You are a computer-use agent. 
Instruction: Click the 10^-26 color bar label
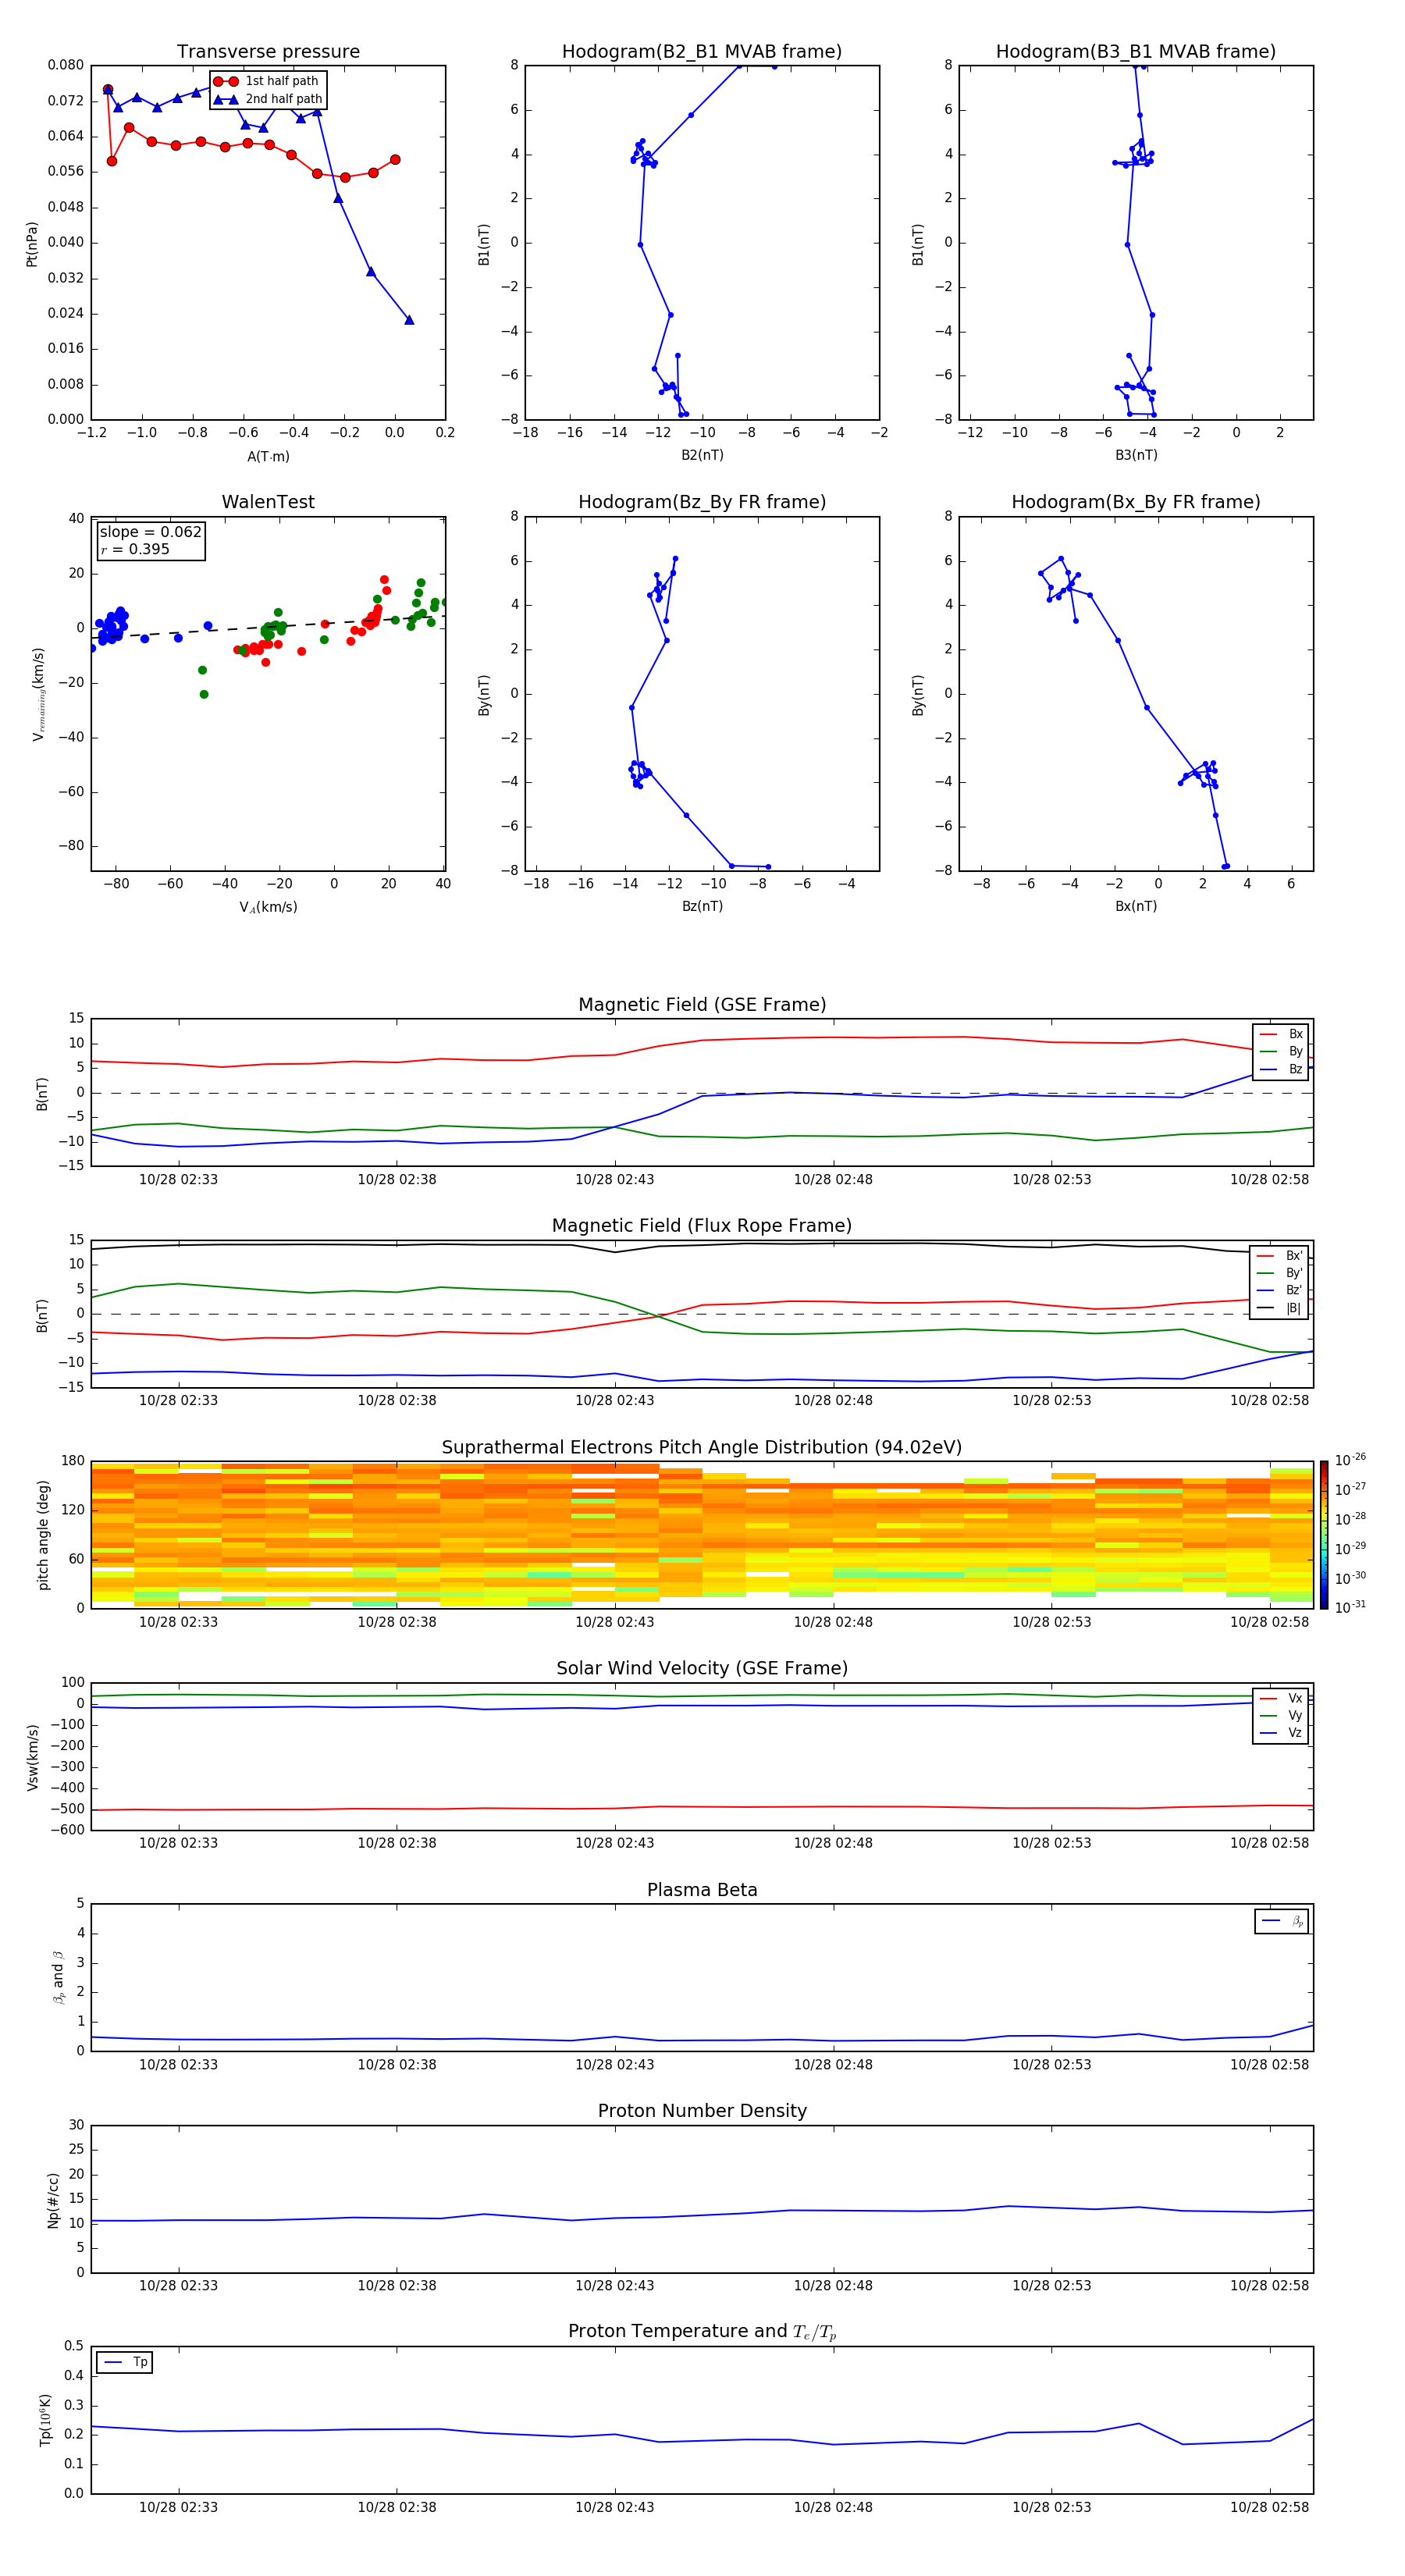1350,1460
